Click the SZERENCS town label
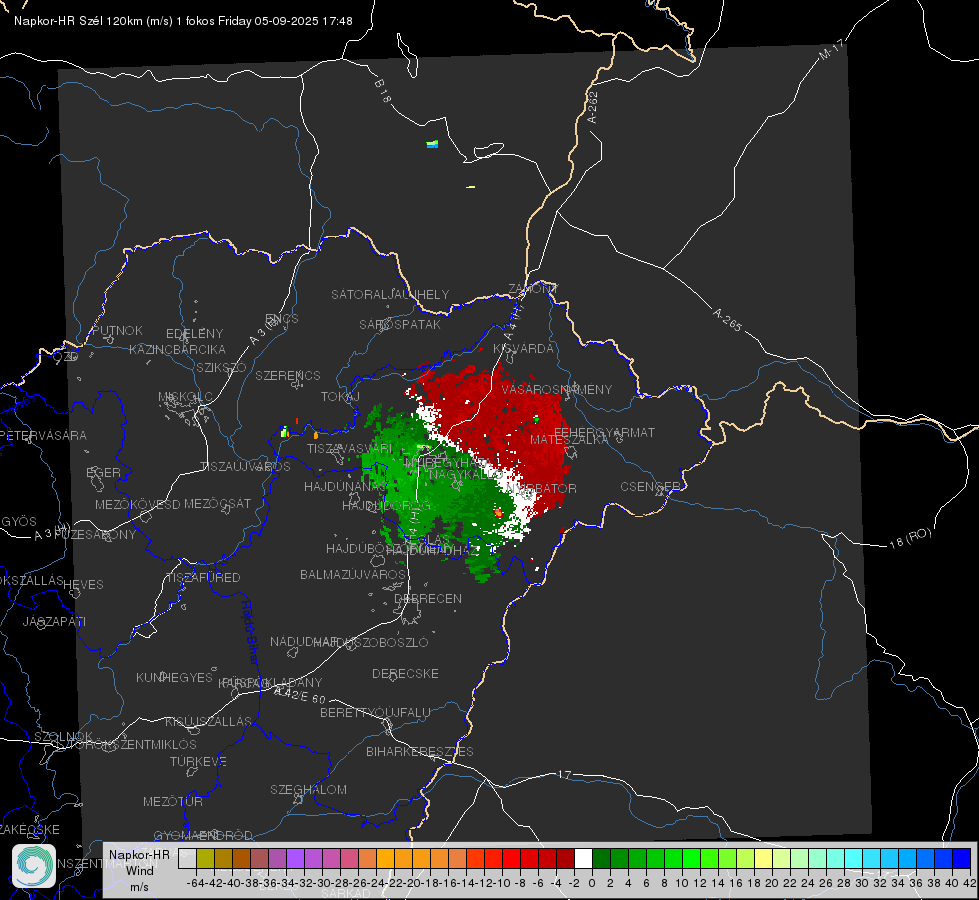979x900 pixels. click(x=288, y=375)
